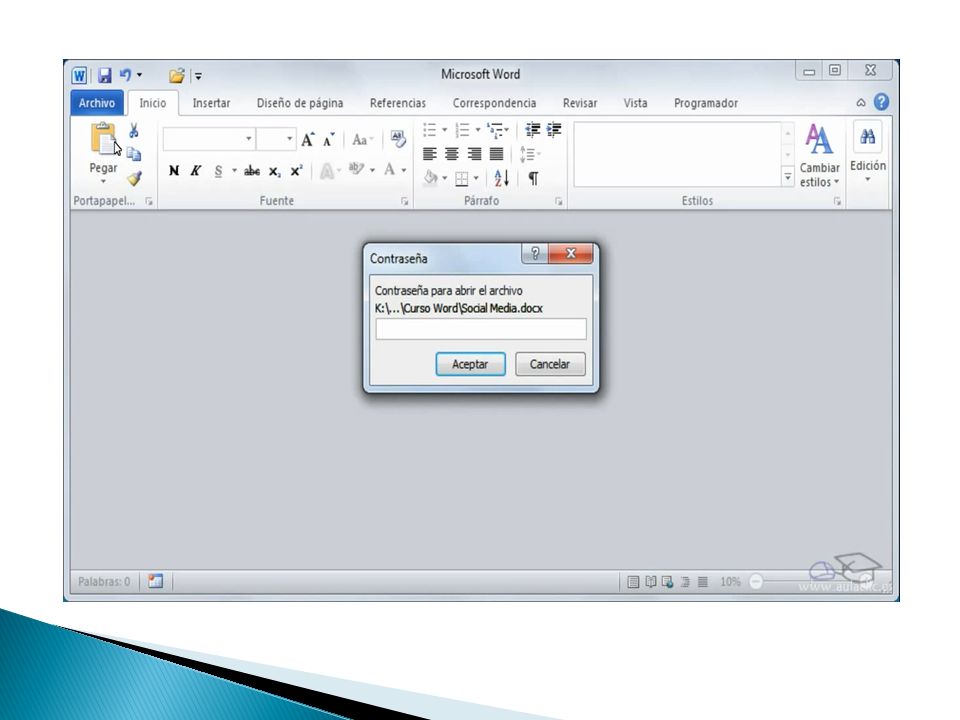Toggle bold N formatting
The image size is (960, 720).
tap(174, 171)
